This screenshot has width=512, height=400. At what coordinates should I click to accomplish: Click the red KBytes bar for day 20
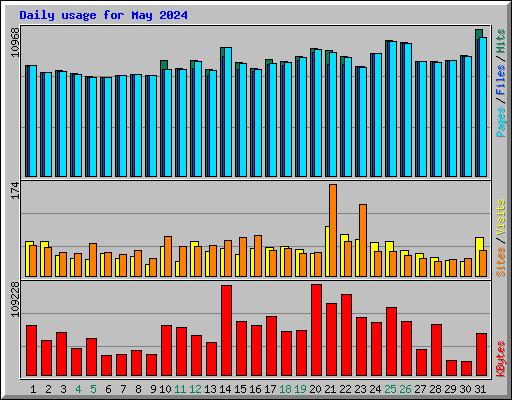[x=316, y=330]
